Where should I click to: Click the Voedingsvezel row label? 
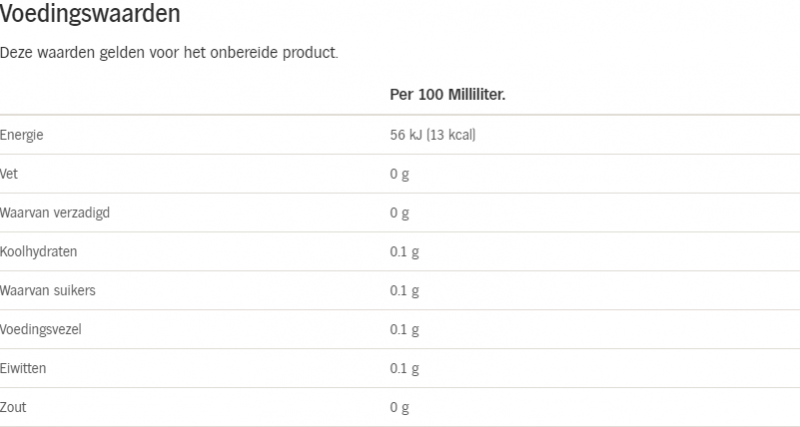40,330
